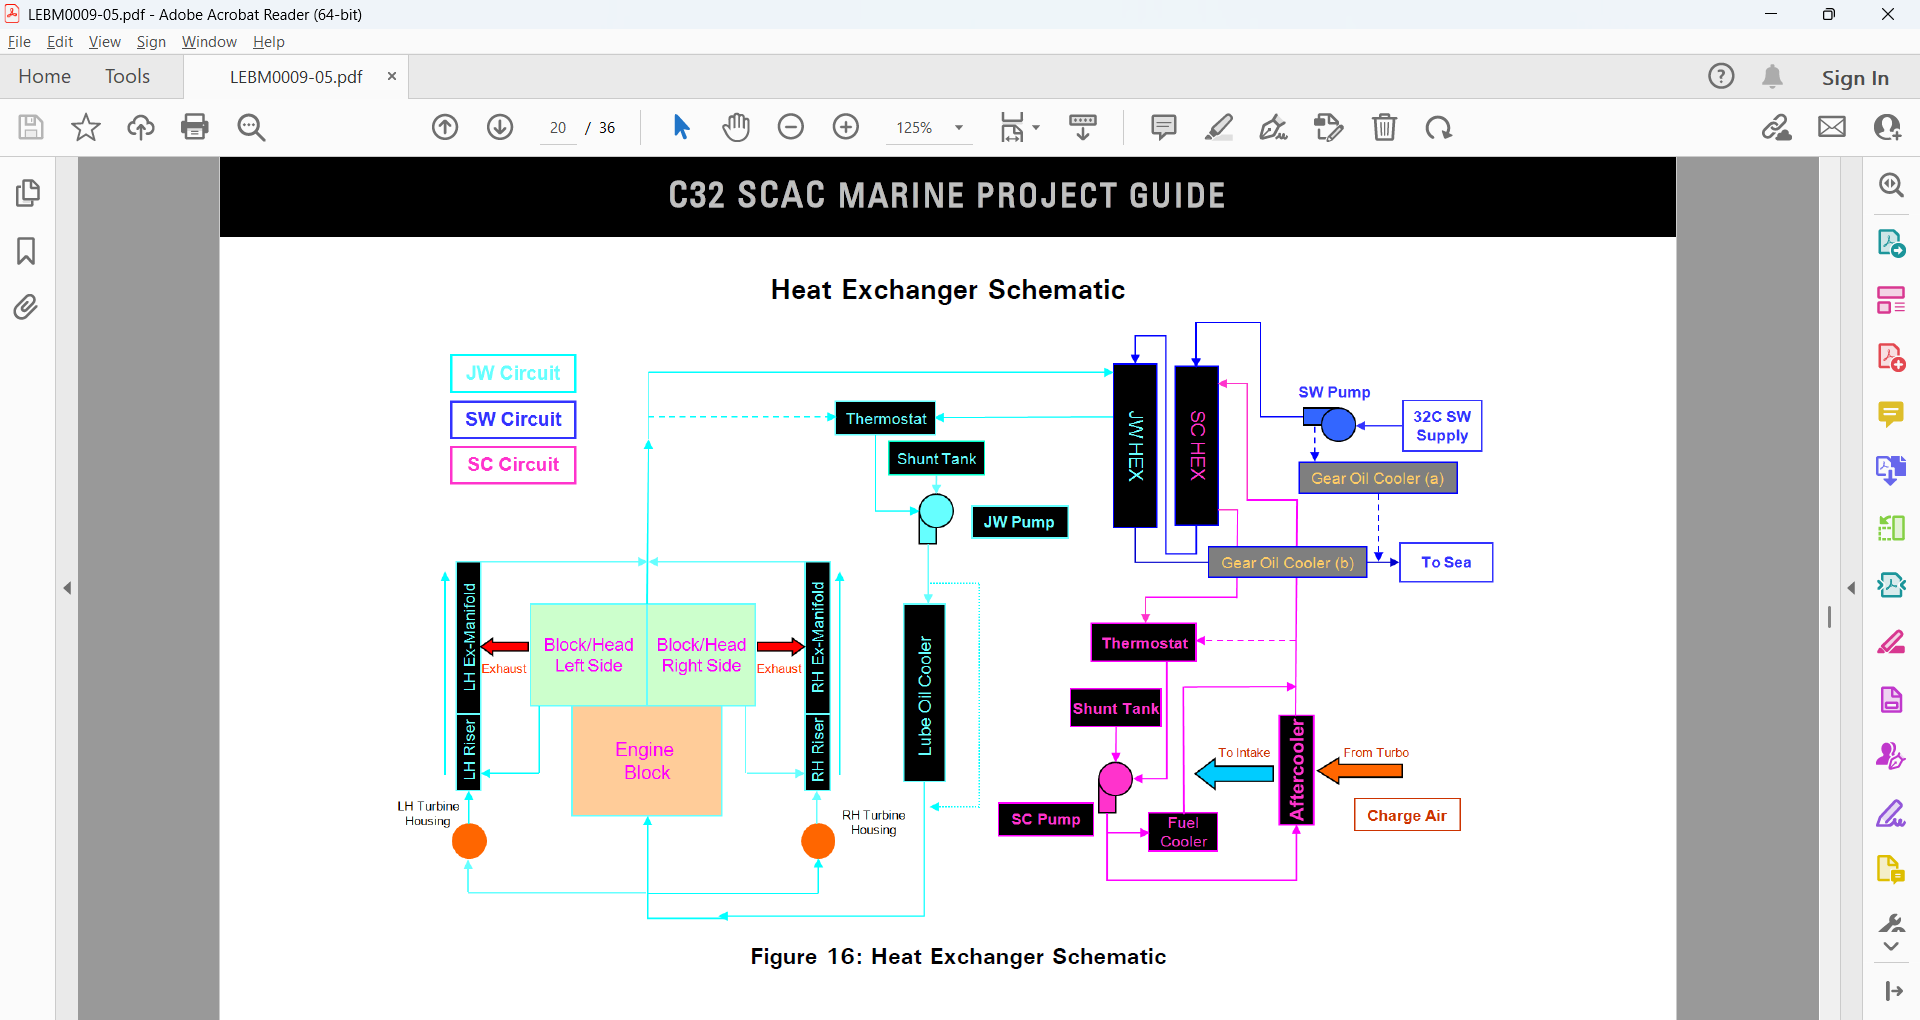Open the Attachments paperclip panel
Viewport: 1920px width, 1020px height.
(x=27, y=306)
